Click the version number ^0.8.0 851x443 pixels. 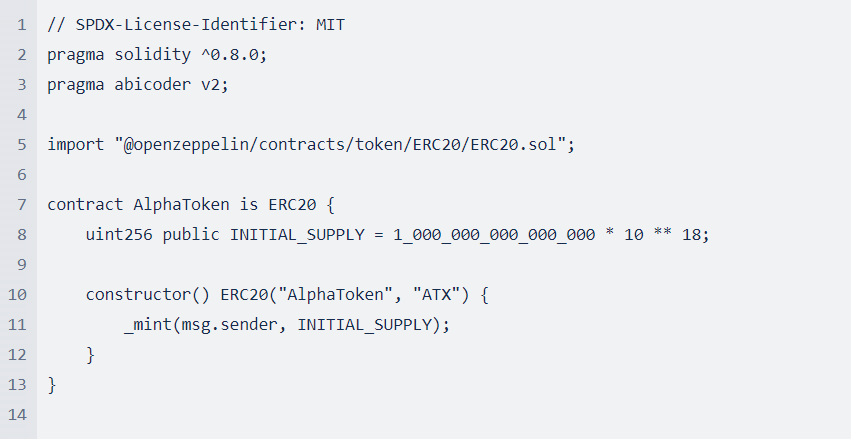tap(230, 55)
